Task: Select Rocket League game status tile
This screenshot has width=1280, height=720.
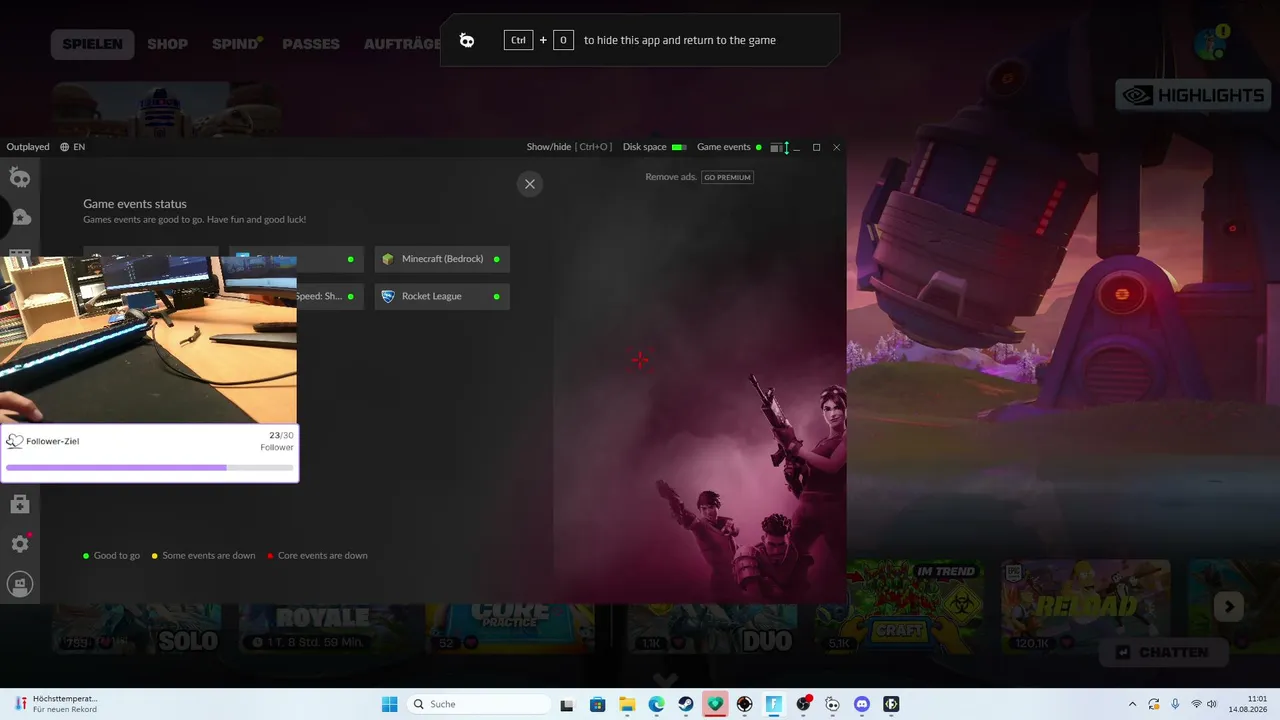Action: pos(442,296)
